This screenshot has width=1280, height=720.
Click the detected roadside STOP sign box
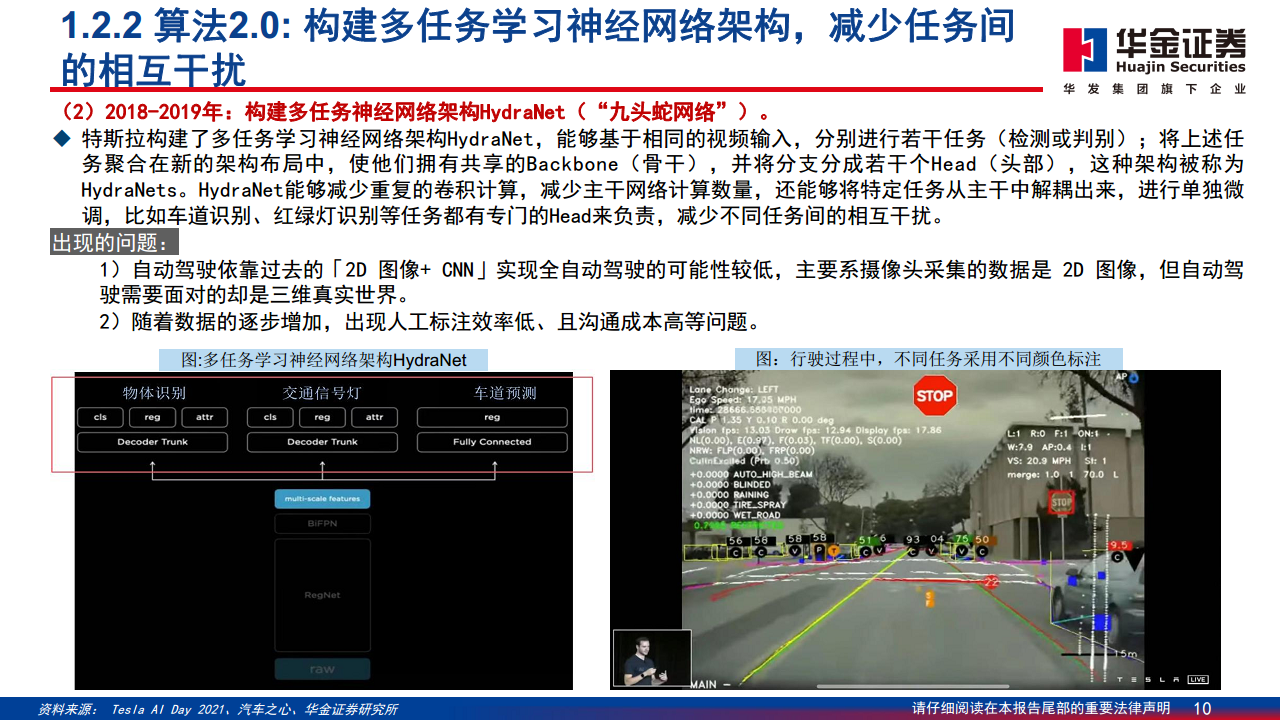click(x=1061, y=501)
